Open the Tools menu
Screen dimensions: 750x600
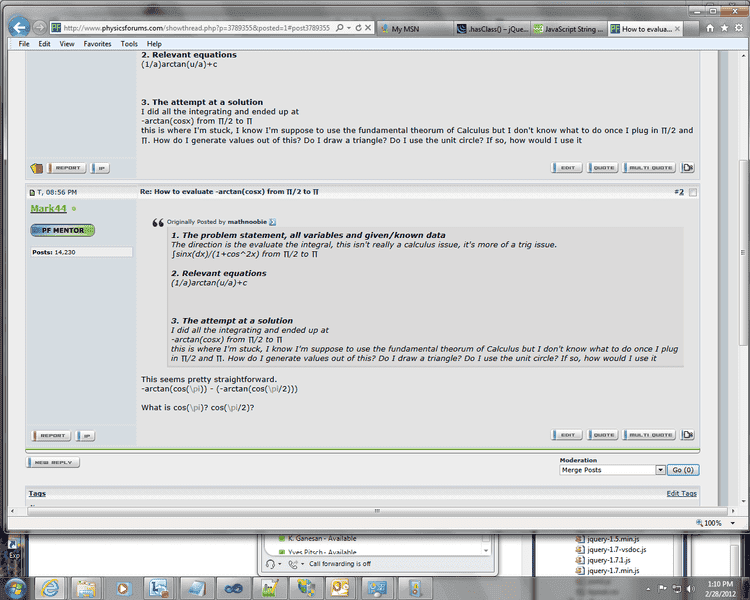click(129, 44)
